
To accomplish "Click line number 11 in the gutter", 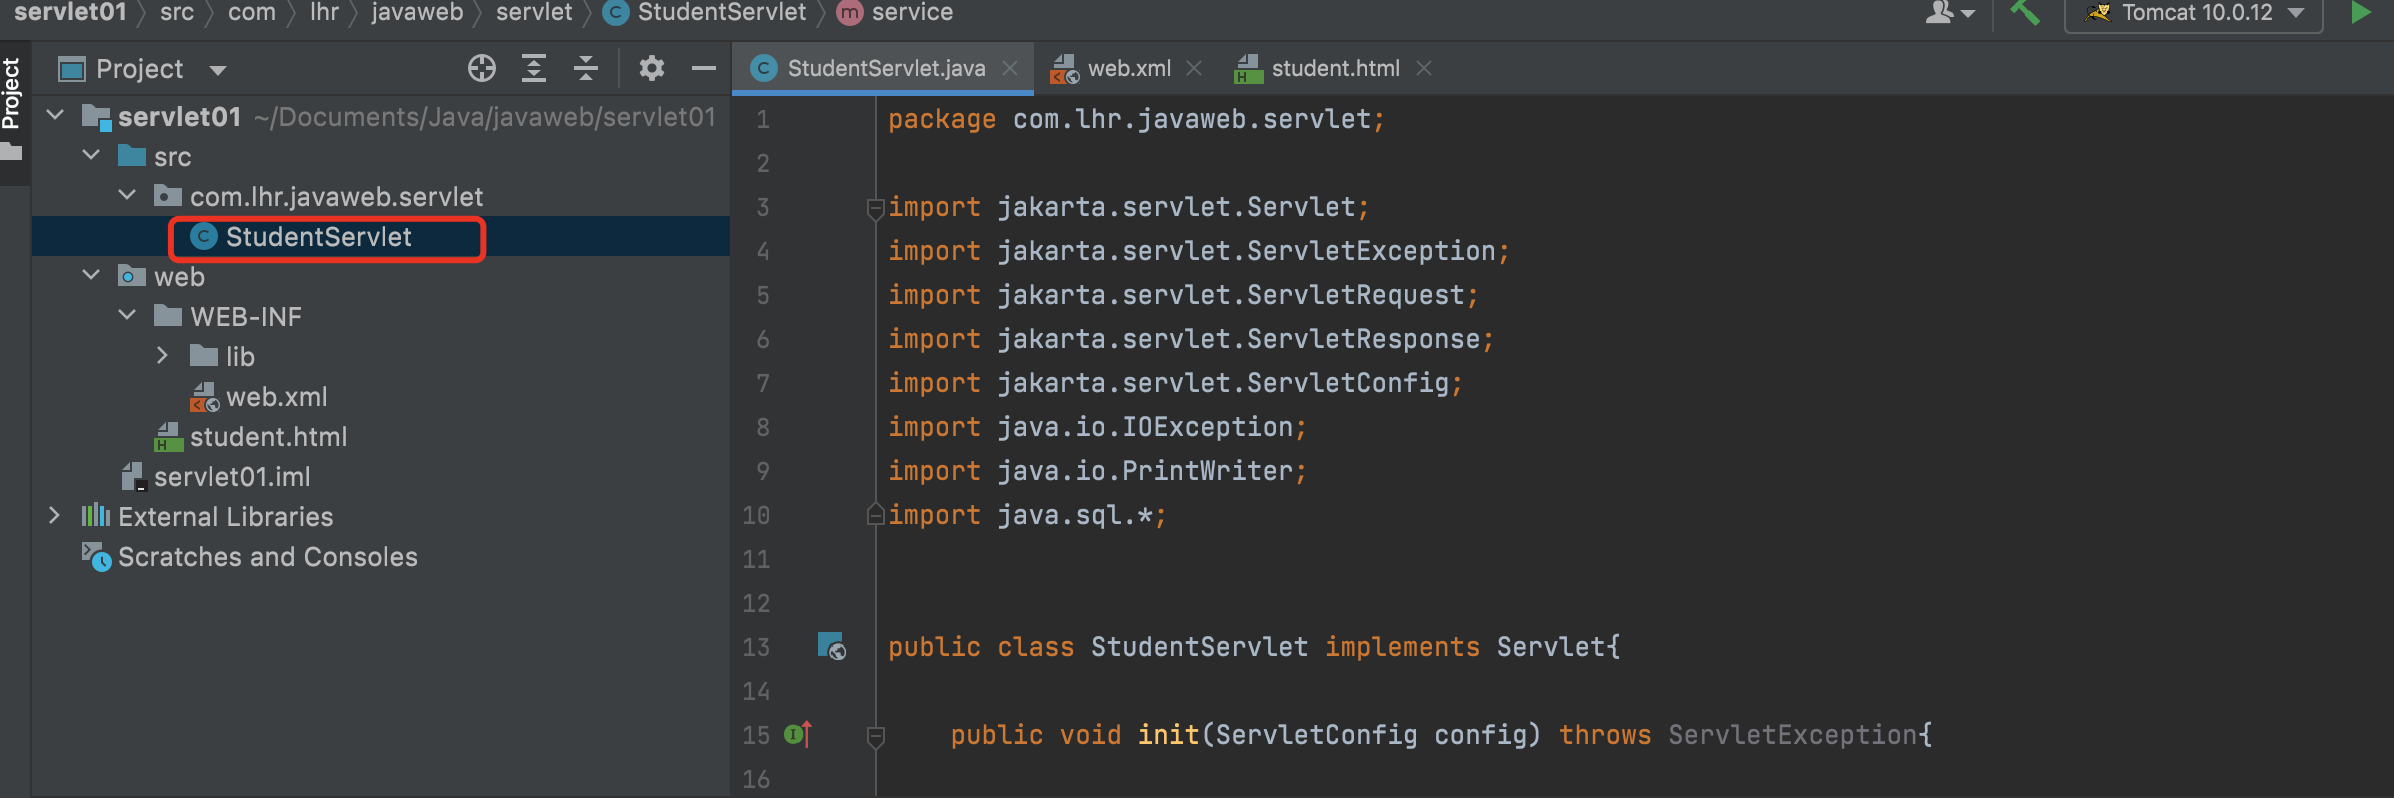I will pyautogui.click(x=756, y=559).
